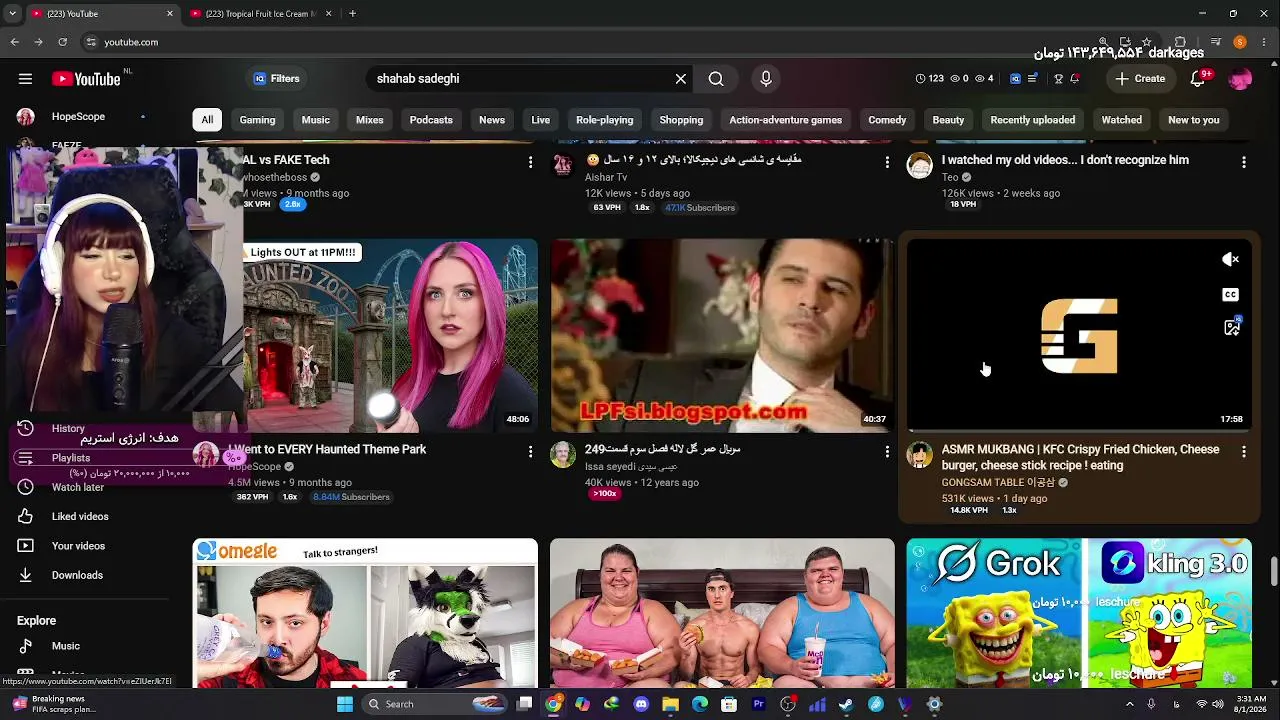Select the Mixes filter chip
Screen dimensions: 1280x720
370,120
